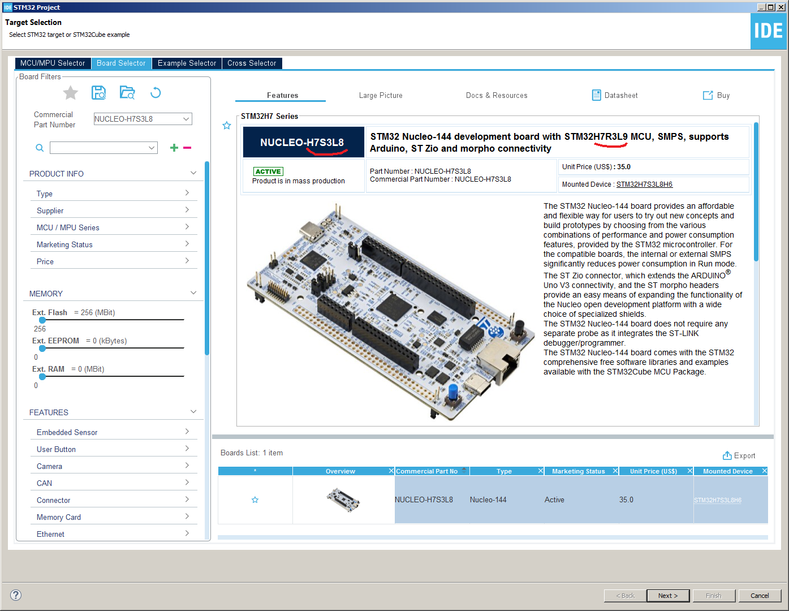789x611 pixels.
Task: Open the search field dropdown
Action: coord(151,148)
